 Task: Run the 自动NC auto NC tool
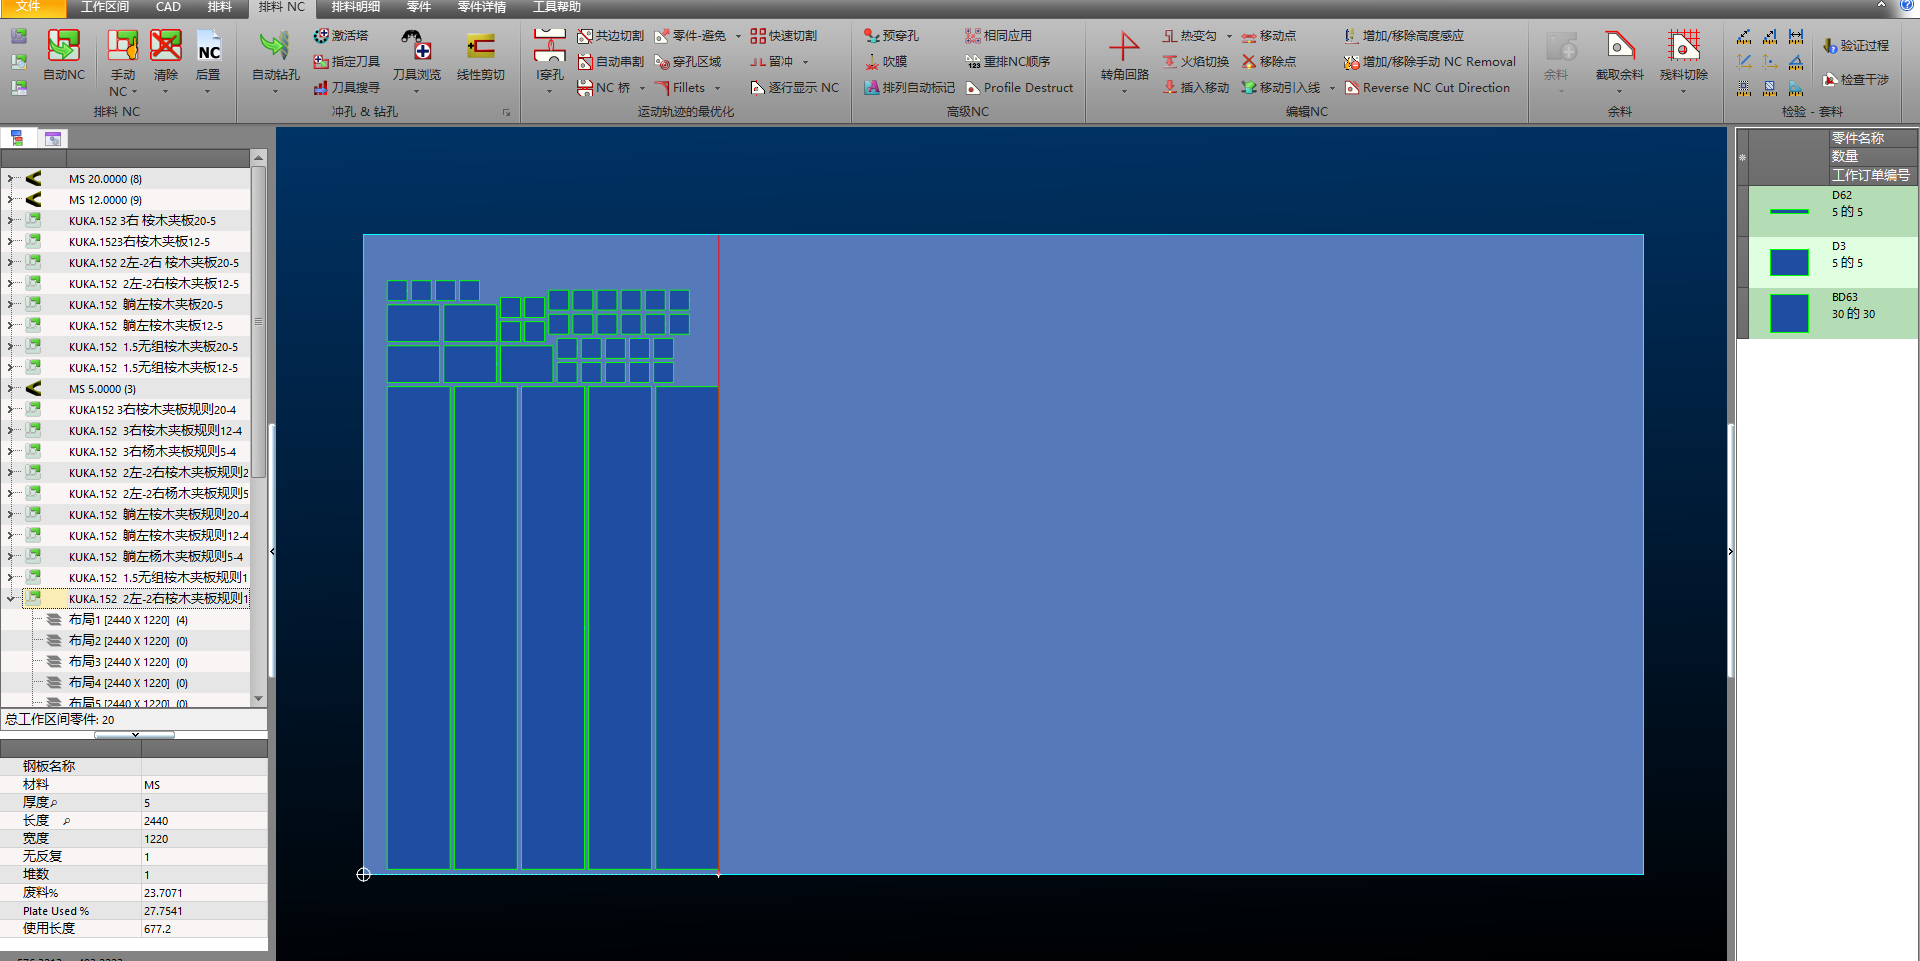[64, 55]
